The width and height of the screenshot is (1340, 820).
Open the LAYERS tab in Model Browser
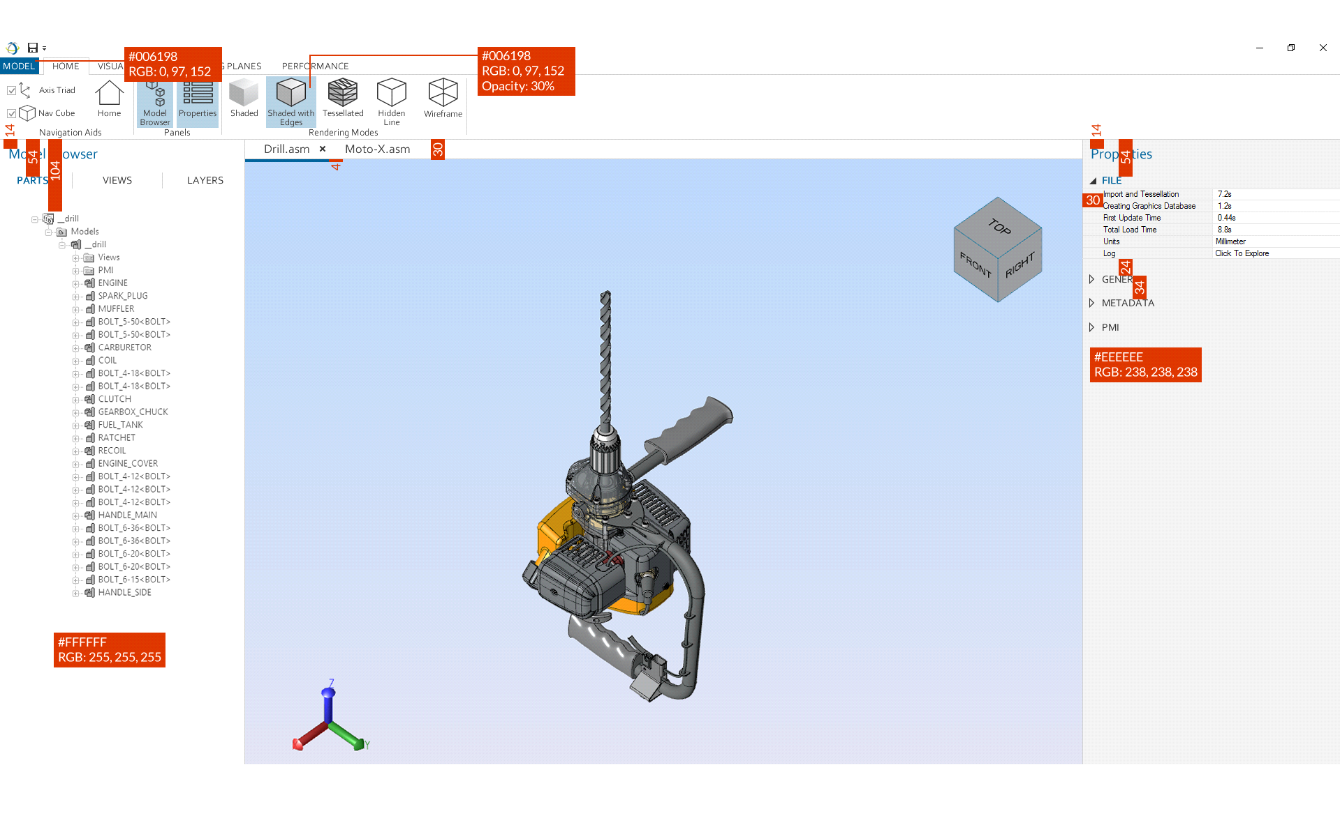[x=205, y=181]
